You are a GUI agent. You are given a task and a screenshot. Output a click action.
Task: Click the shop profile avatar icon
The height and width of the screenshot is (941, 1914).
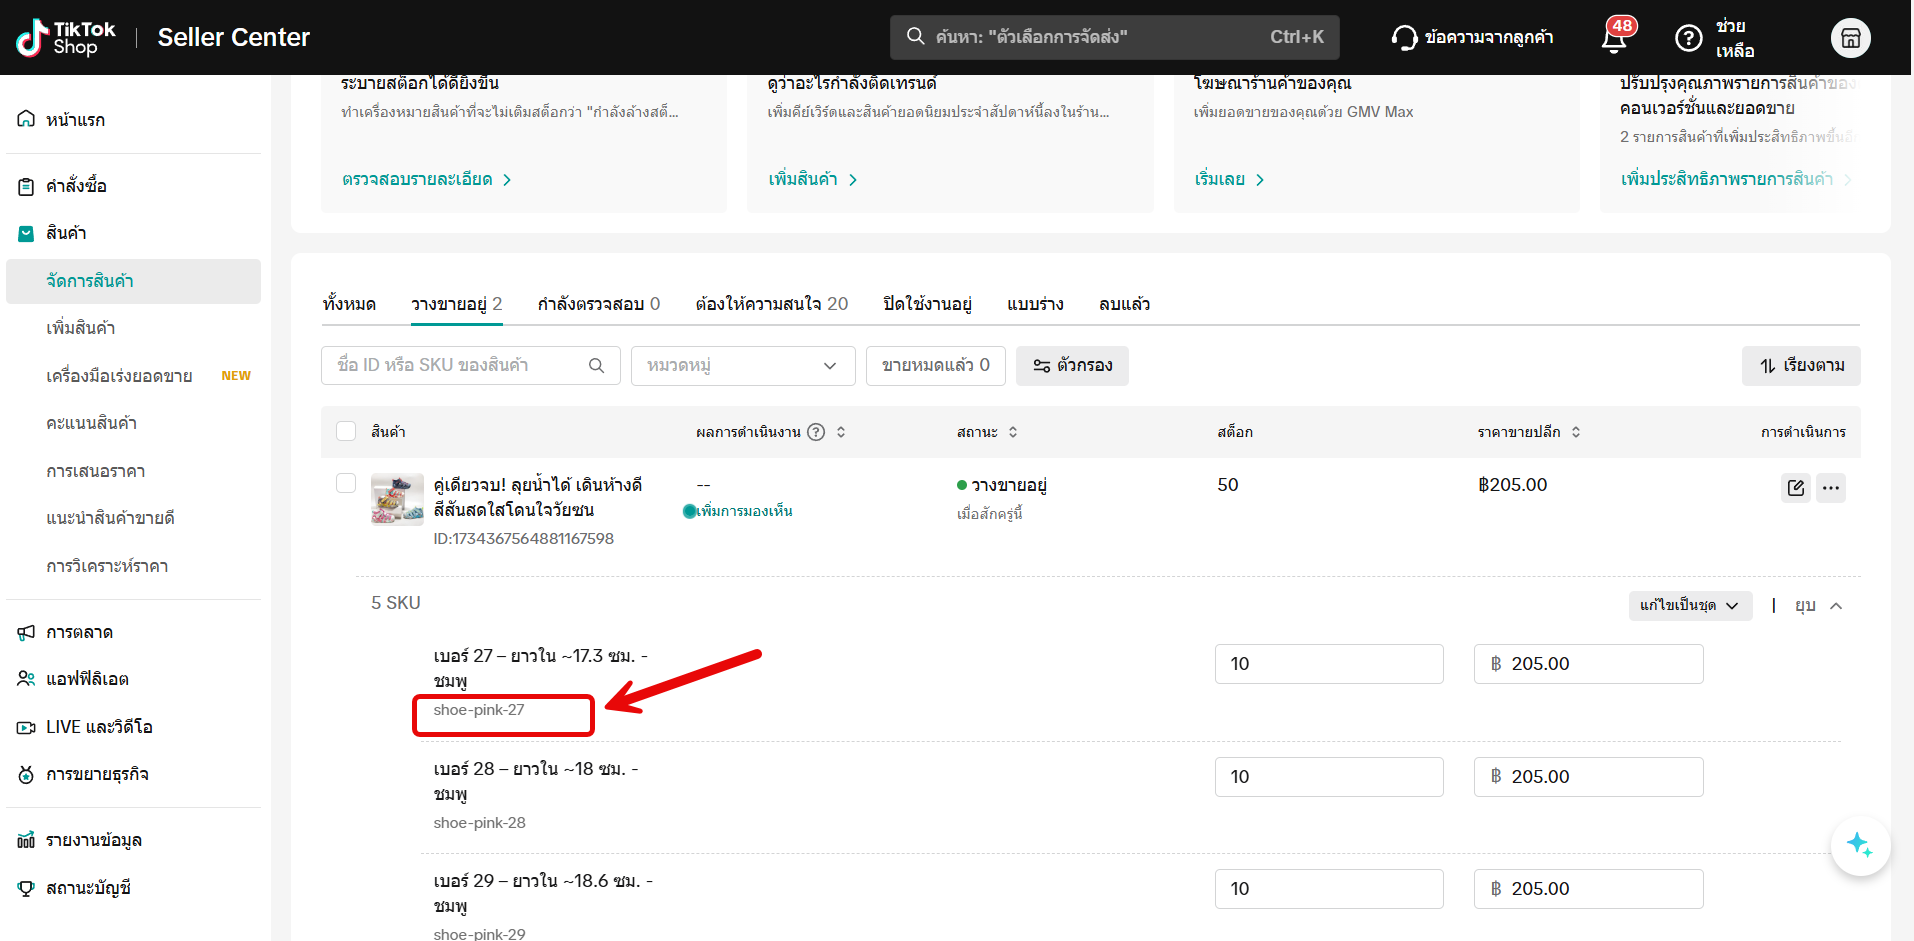click(x=1850, y=38)
